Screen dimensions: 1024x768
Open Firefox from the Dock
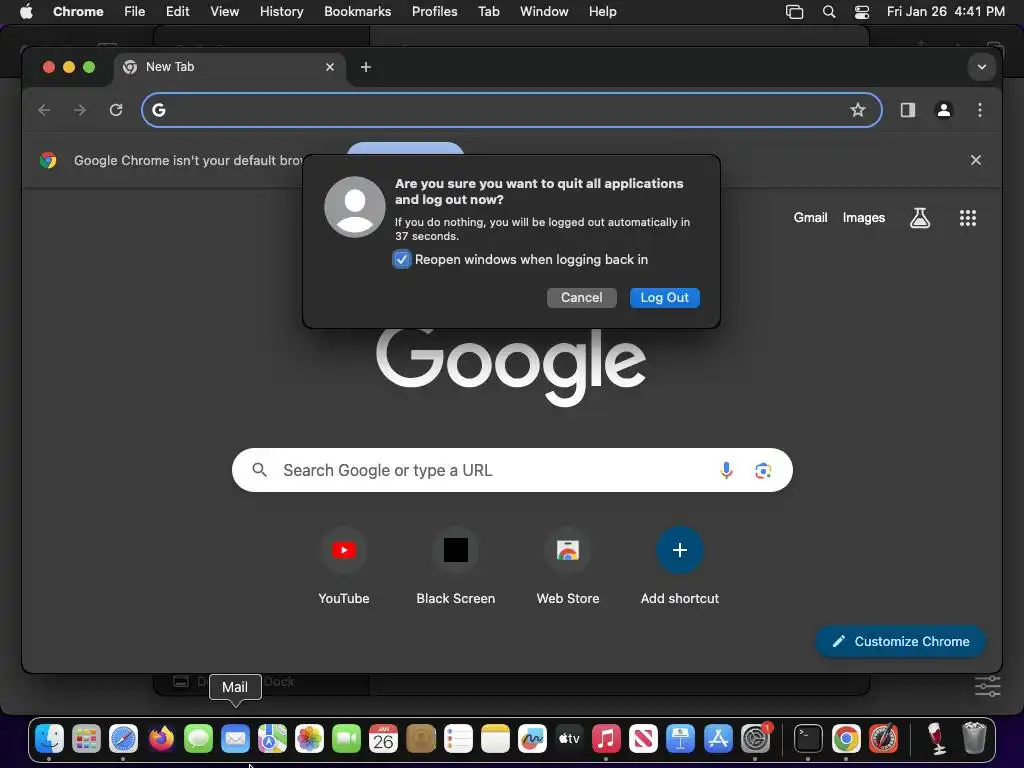pos(161,739)
